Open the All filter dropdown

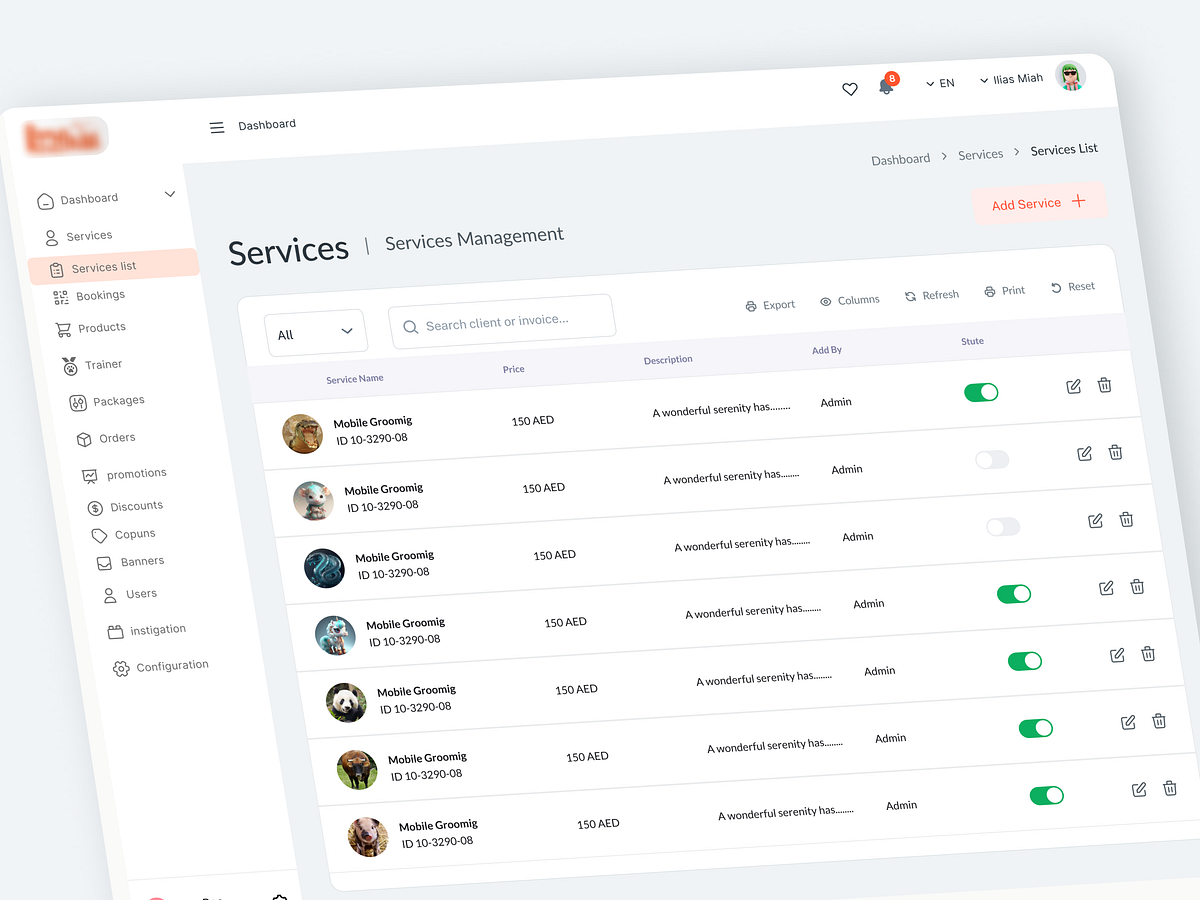click(316, 332)
